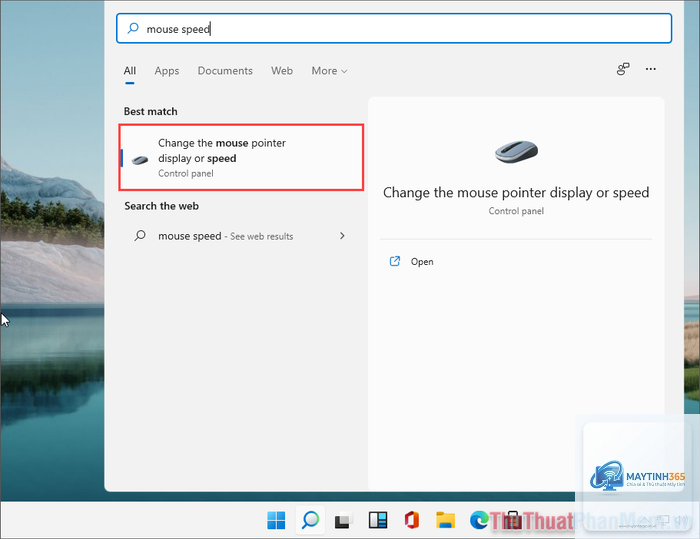Open the Windows Start button
Screen dimensions: 700x539
[276, 520]
